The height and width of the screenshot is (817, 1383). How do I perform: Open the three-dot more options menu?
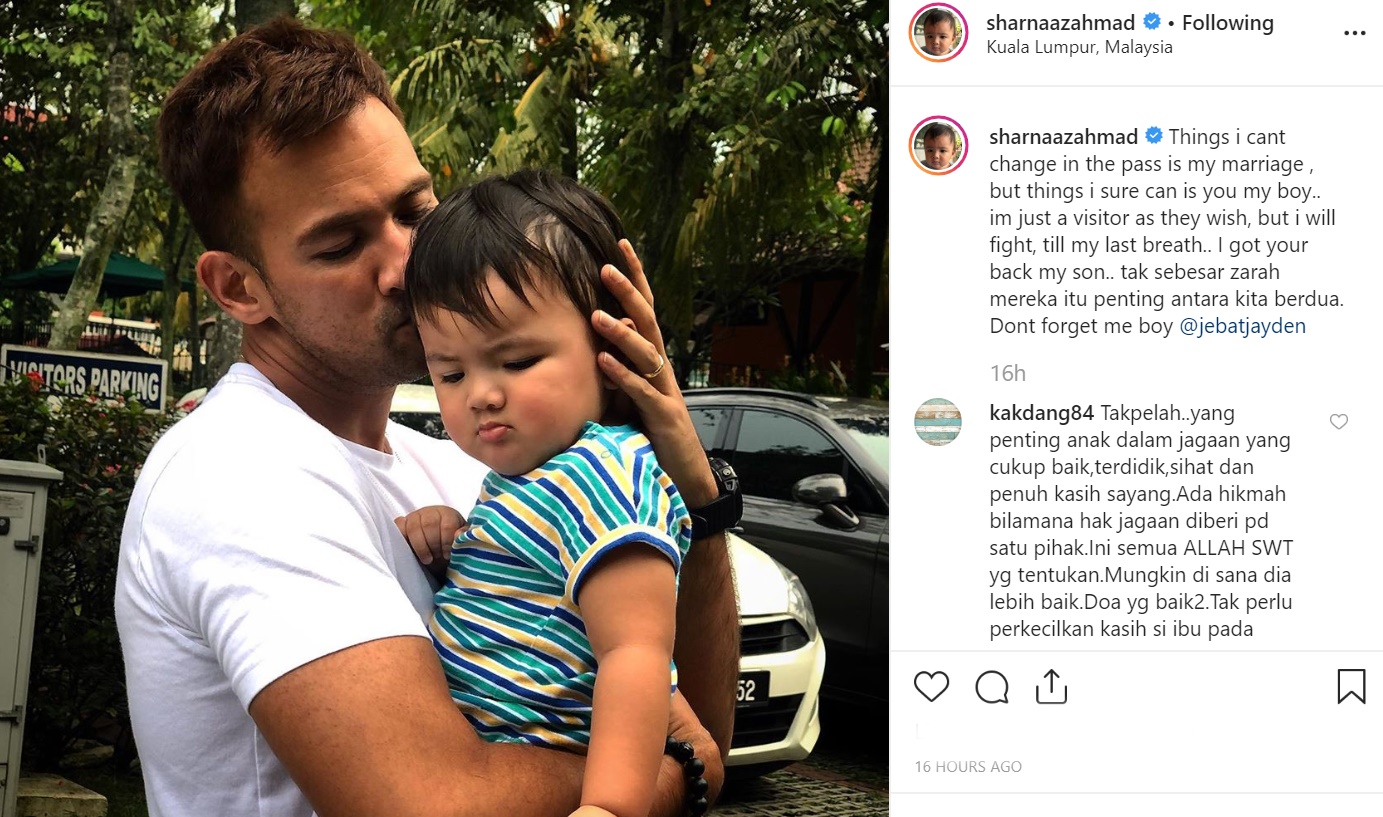(x=1354, y=33)
